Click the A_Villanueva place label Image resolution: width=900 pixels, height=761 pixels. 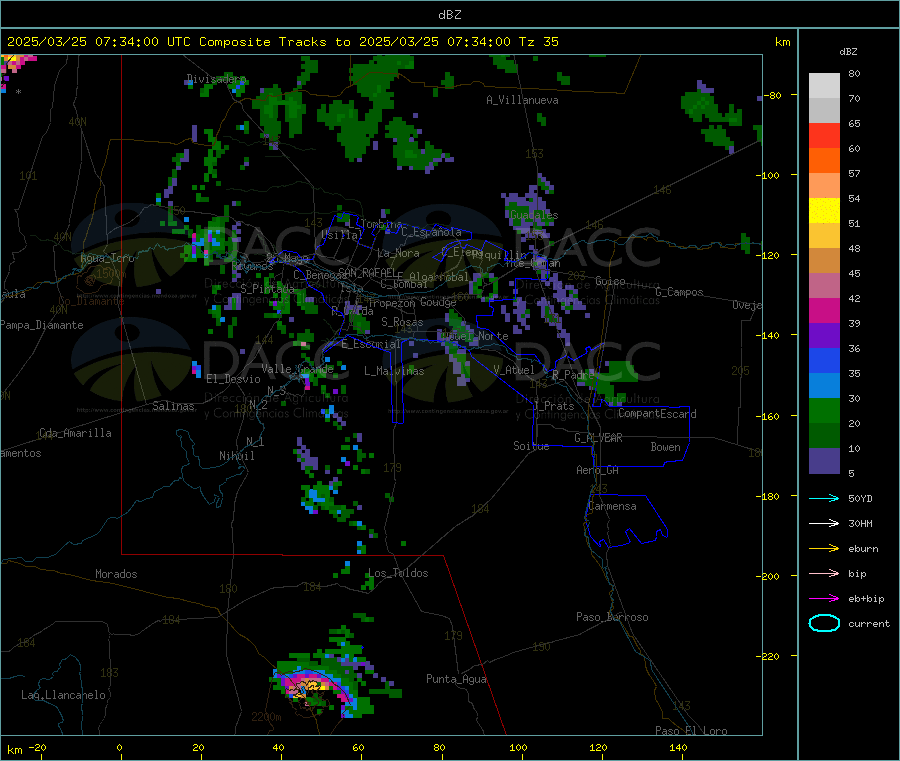pos(522,100)
